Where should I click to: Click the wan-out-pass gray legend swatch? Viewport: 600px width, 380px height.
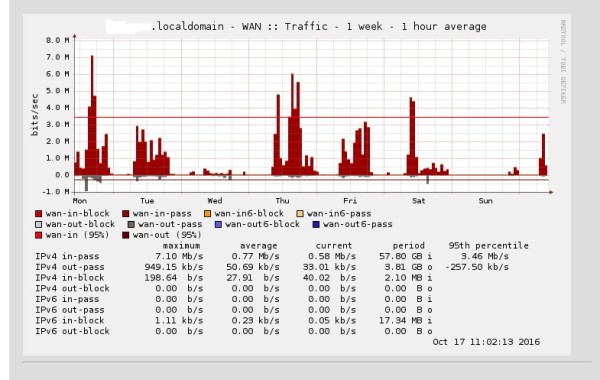coord(131,224)
